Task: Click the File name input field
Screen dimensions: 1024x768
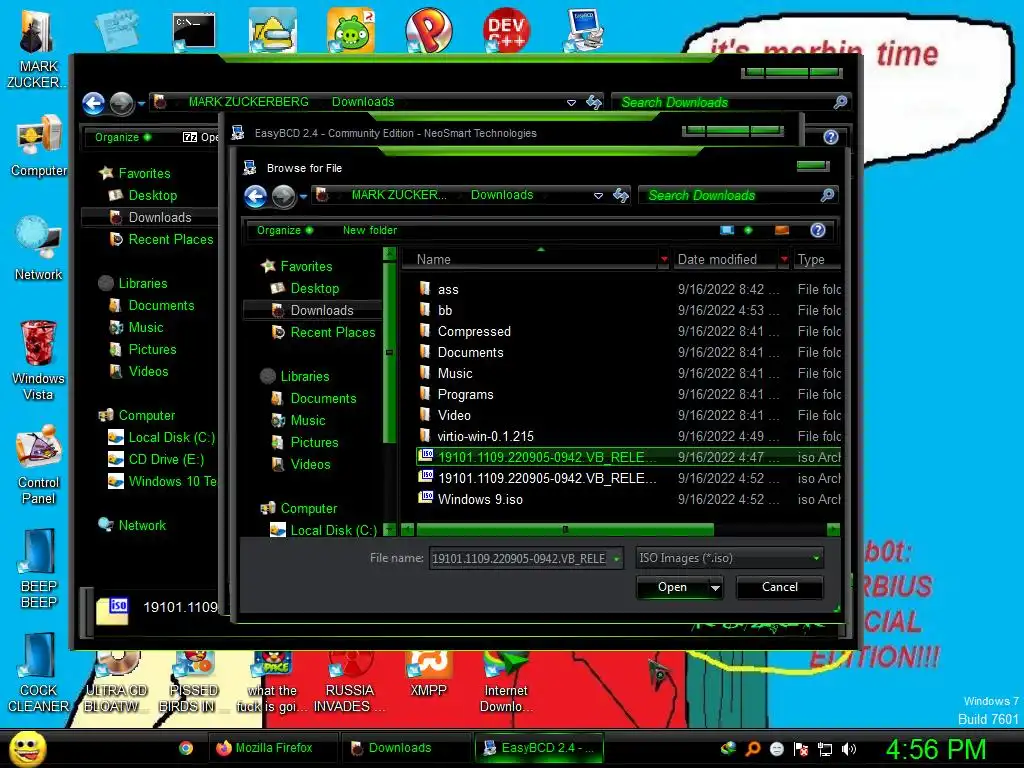Action: [519, 558]
